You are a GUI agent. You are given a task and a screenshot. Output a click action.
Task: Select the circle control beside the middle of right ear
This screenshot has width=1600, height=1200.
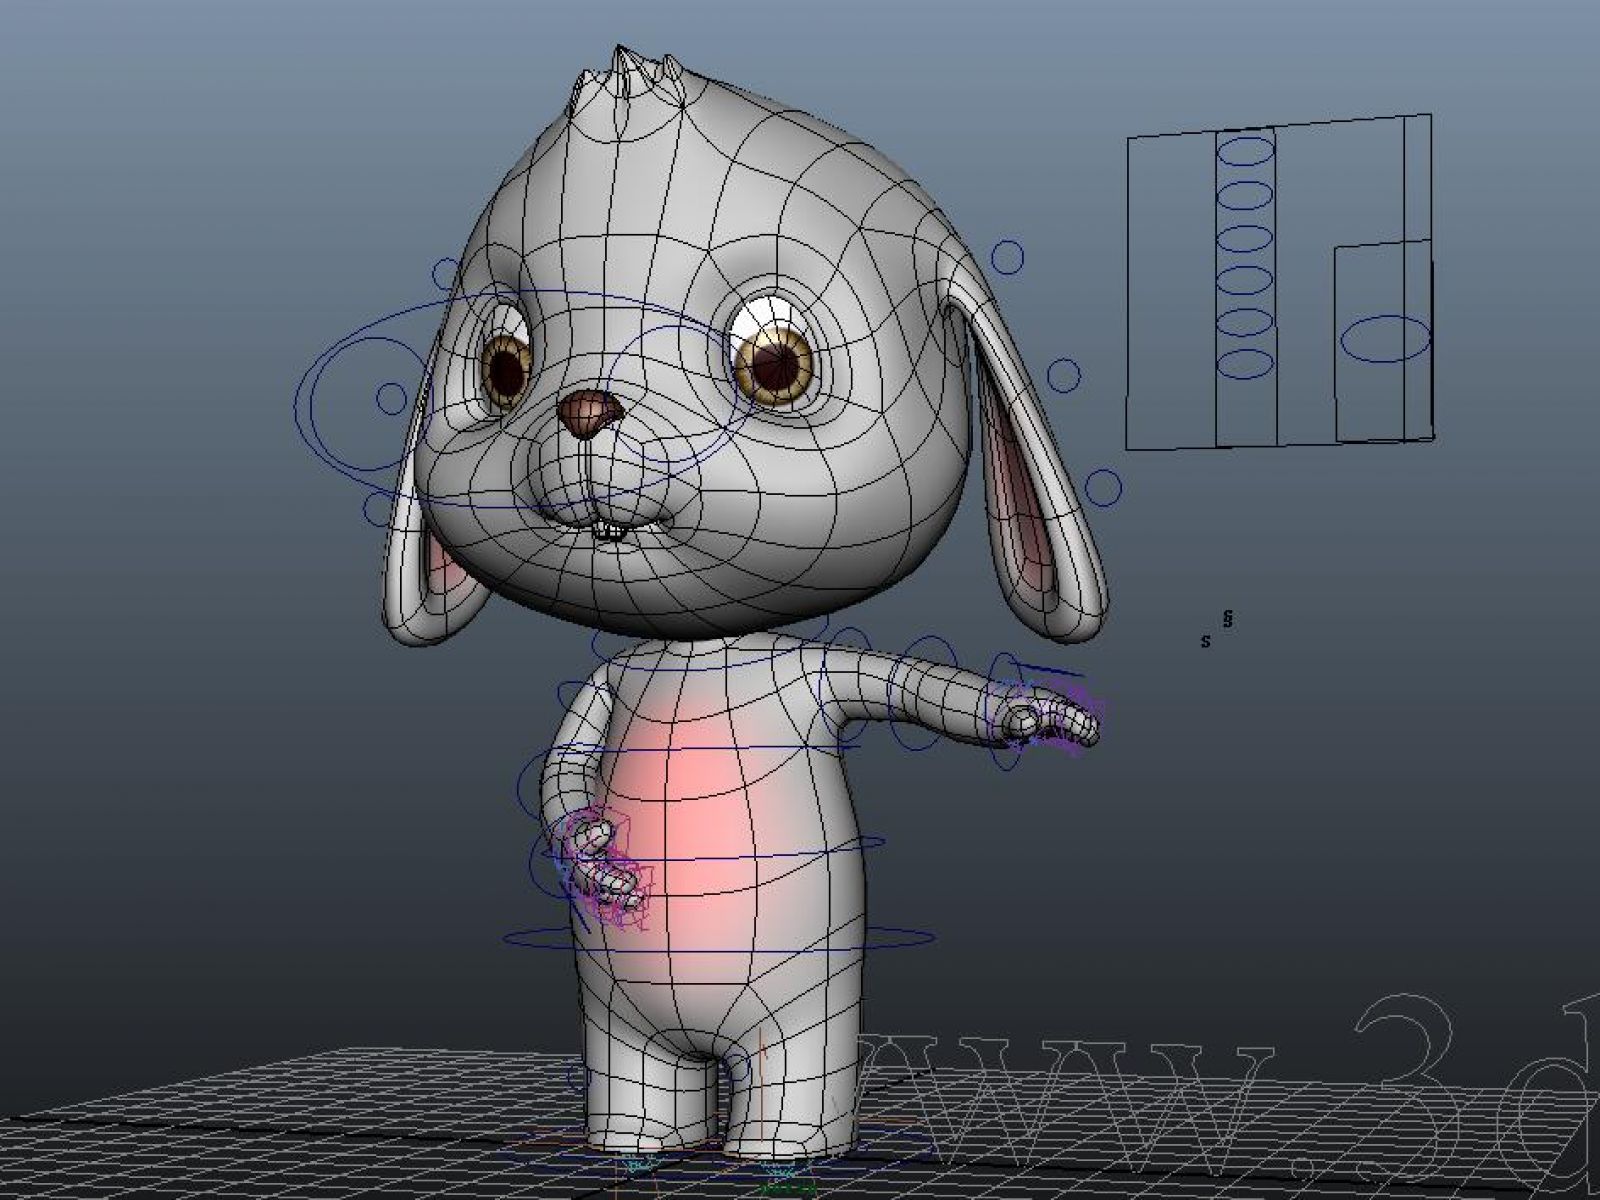pyautogui.click(x=1064, y=376)
